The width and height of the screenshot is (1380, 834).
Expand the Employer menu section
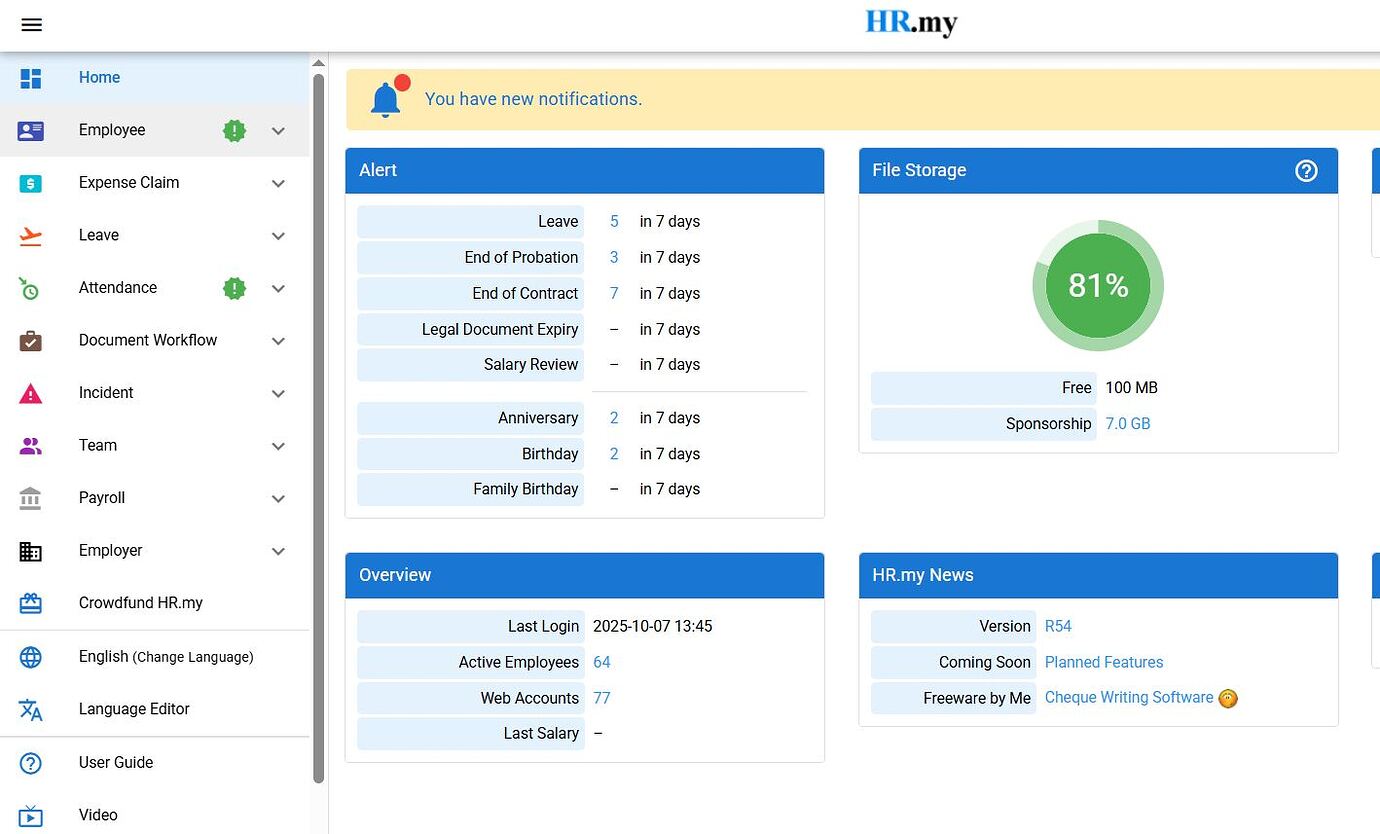coord(278,551)
